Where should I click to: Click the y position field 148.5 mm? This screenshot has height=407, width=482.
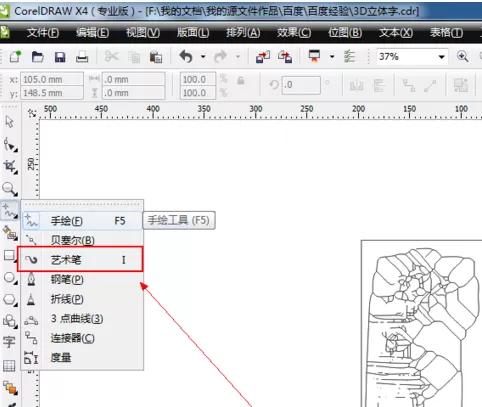coord(52,93)
